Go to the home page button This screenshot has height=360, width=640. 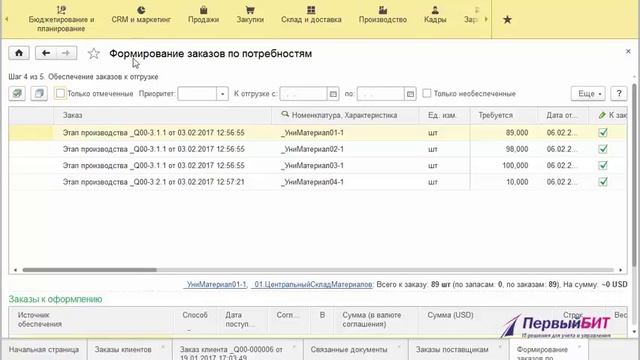coord(19,53)
